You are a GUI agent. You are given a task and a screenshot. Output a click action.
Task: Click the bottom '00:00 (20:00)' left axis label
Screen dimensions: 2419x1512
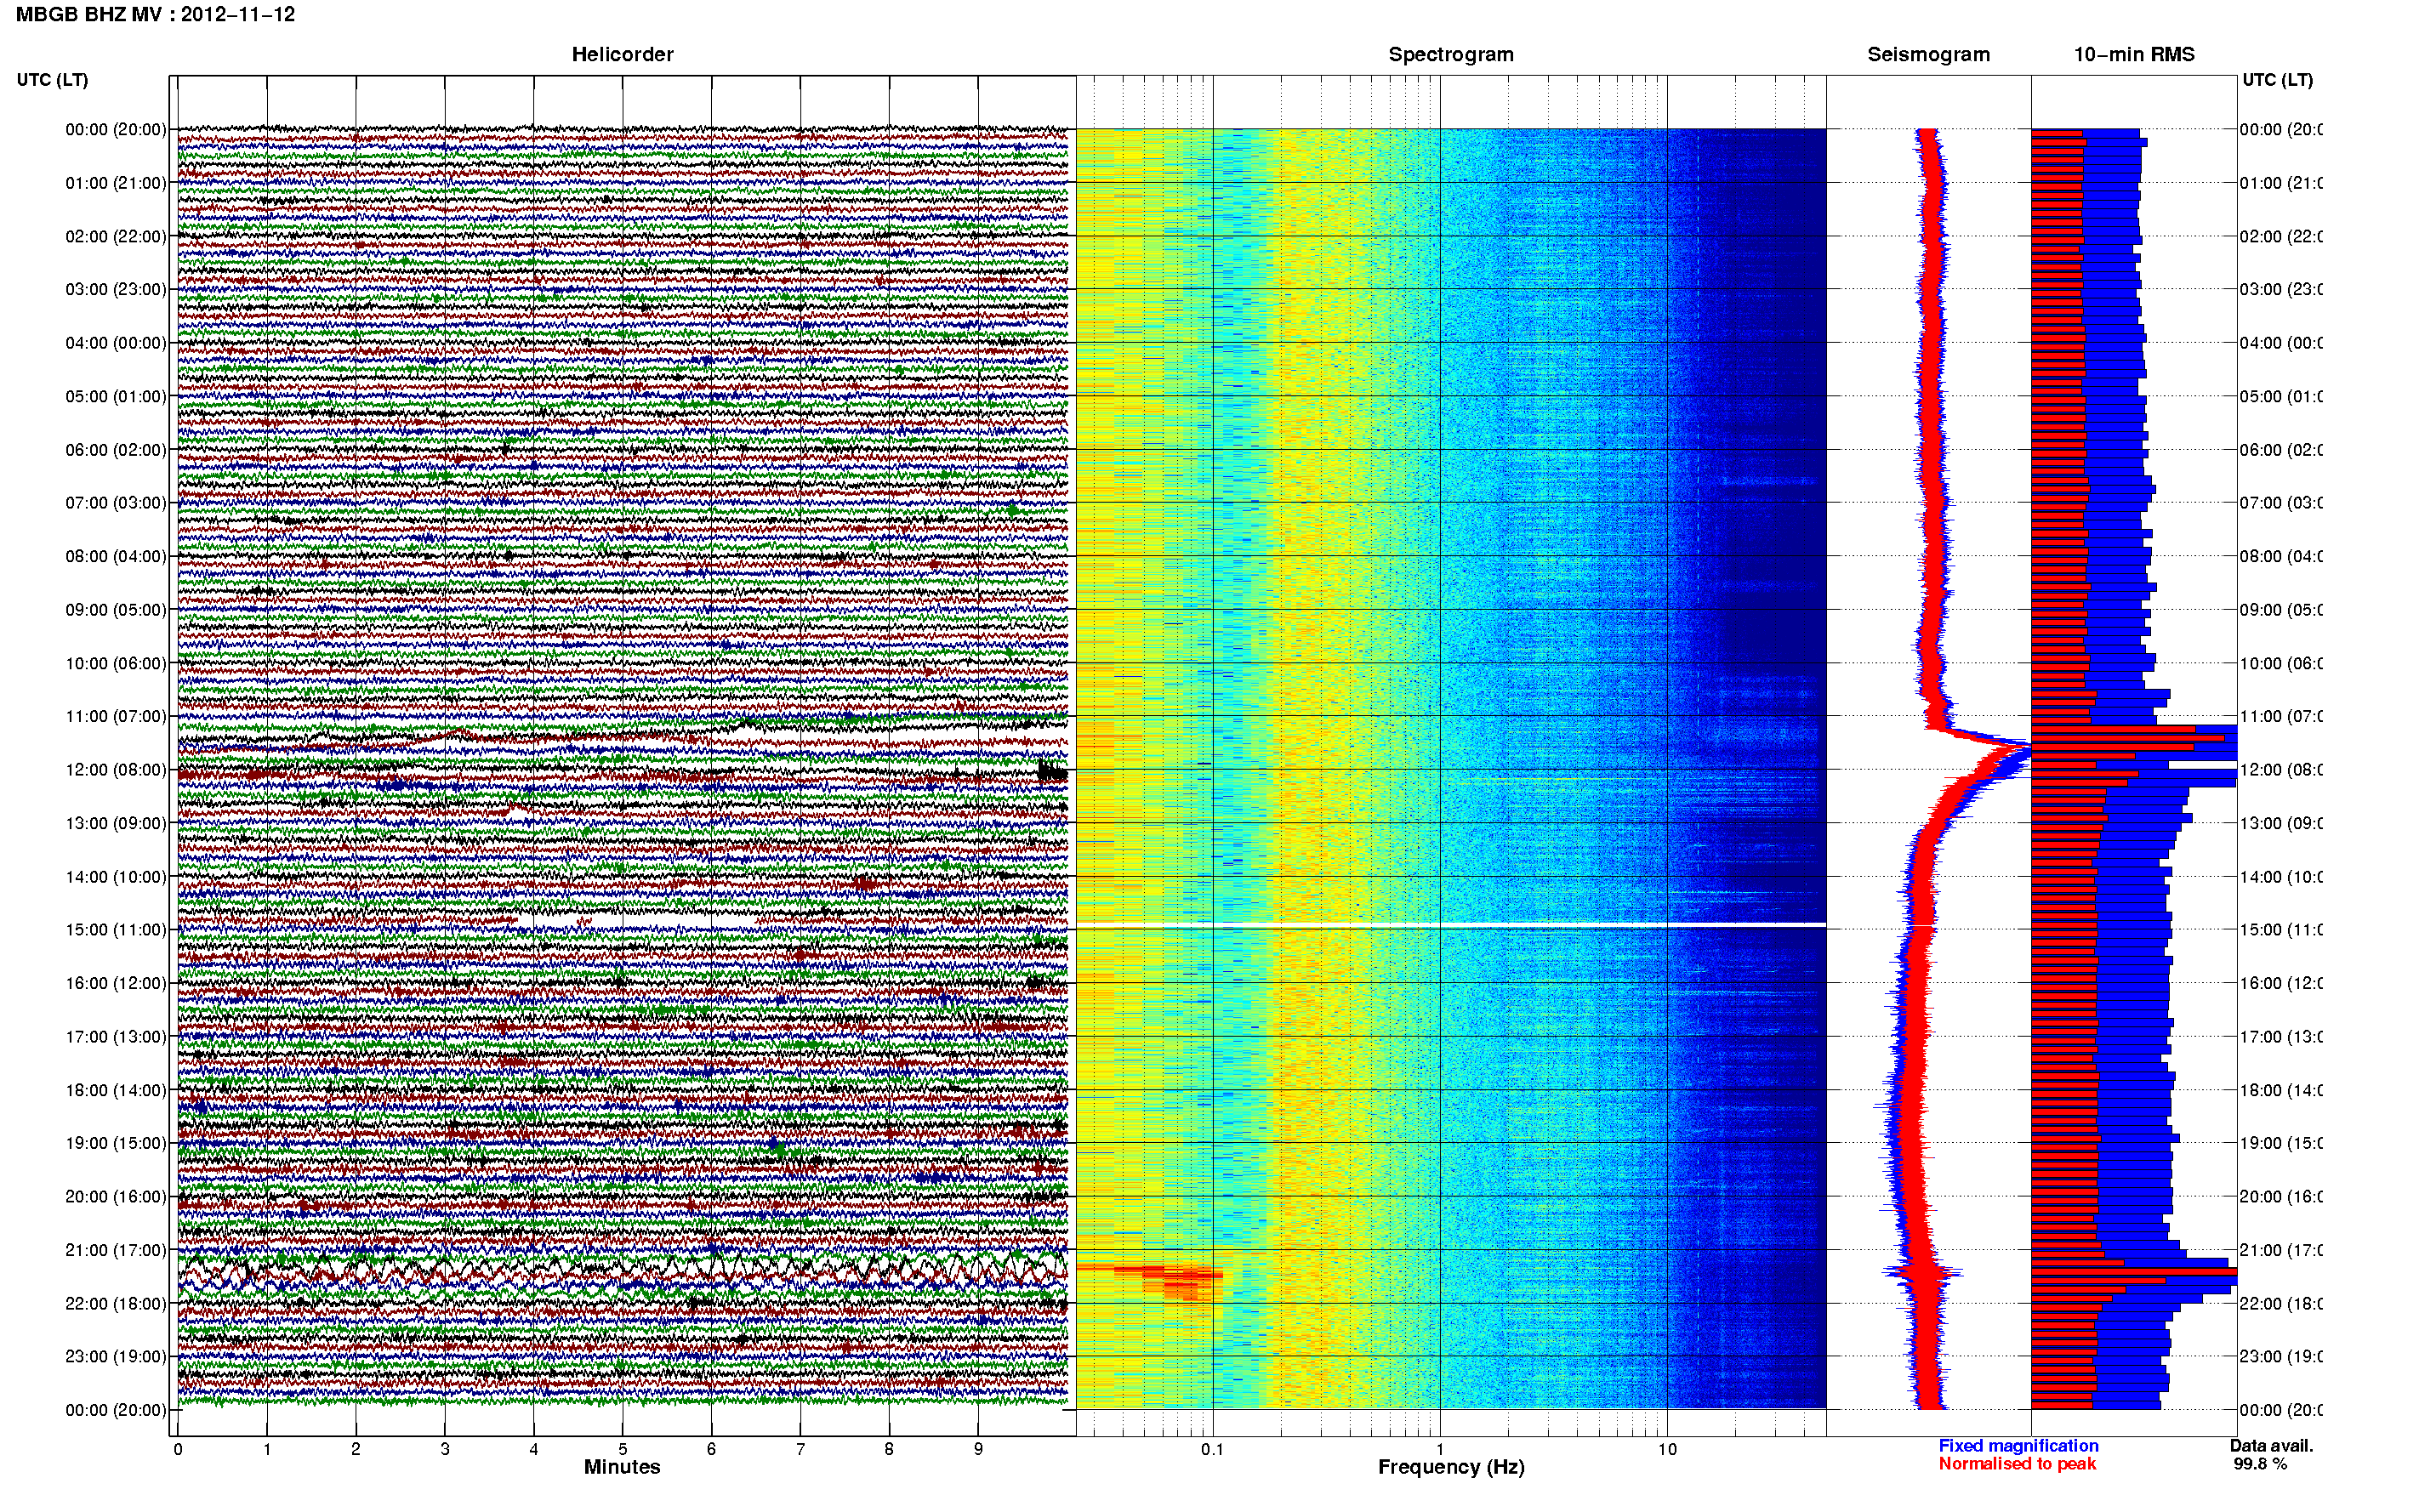(x=116, y=1410)
